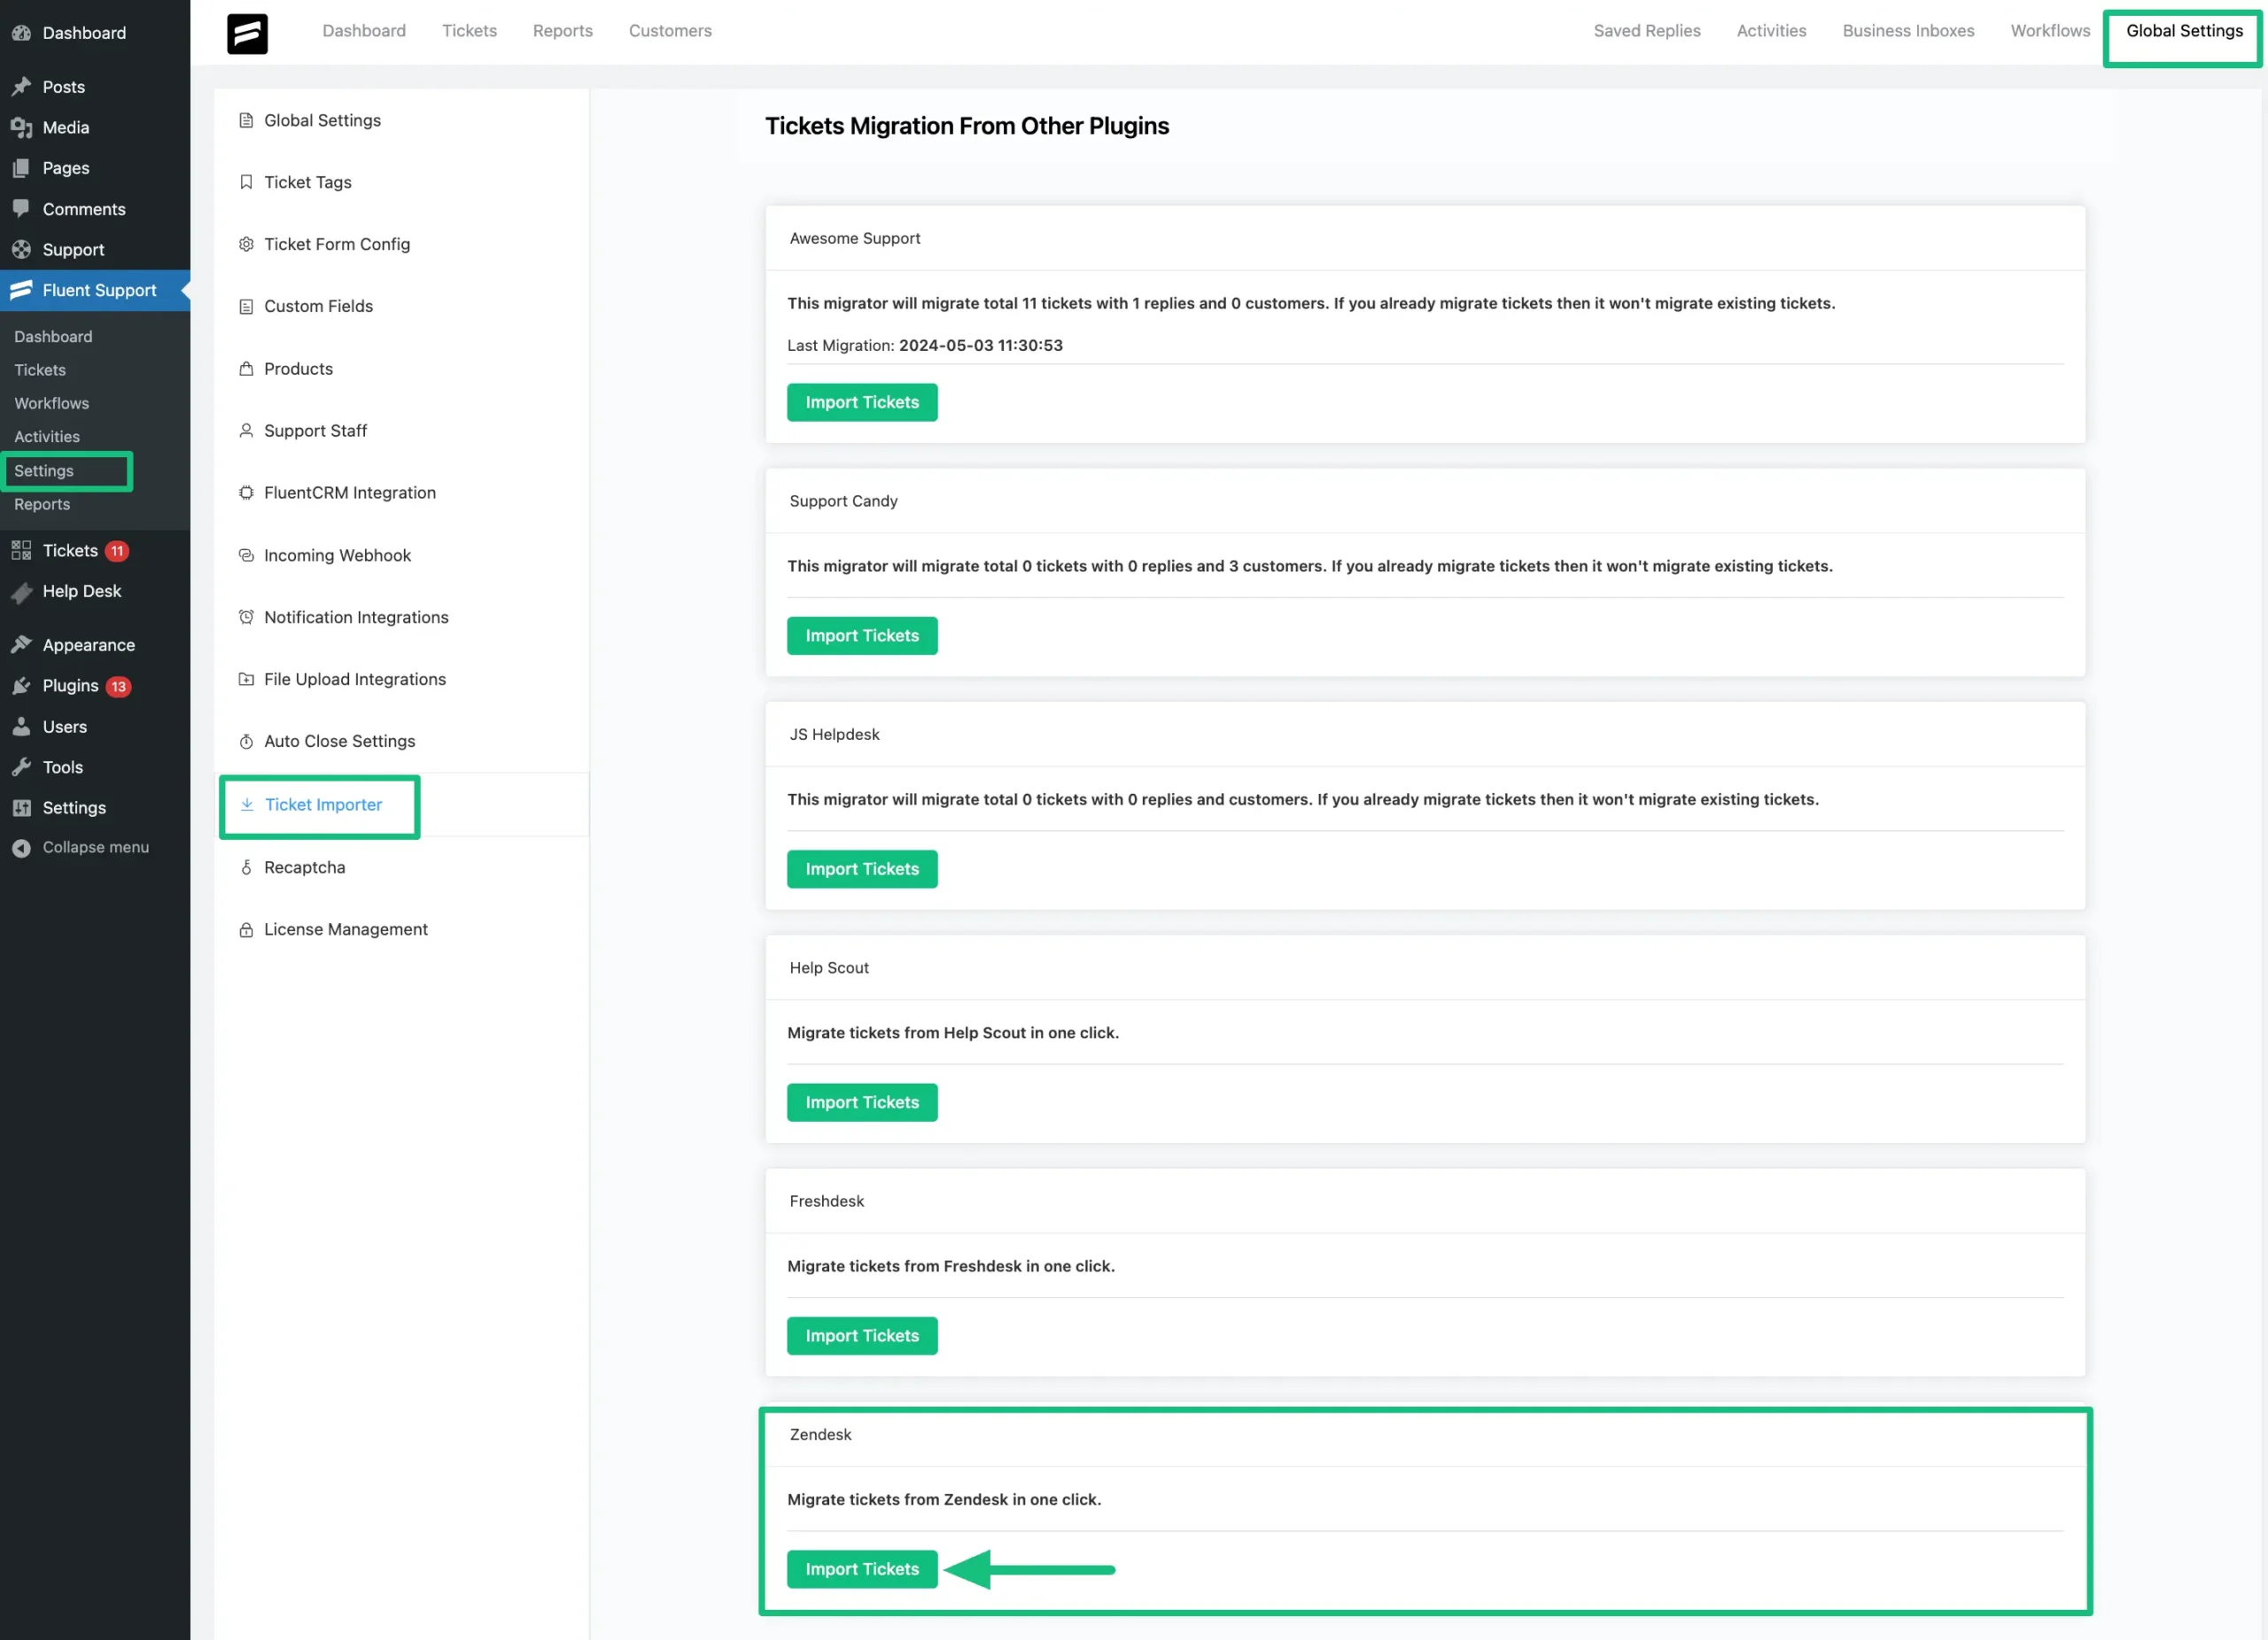
Task: Select Dashboard under Fluent Support submenu
Action: [x=53, y=337]
